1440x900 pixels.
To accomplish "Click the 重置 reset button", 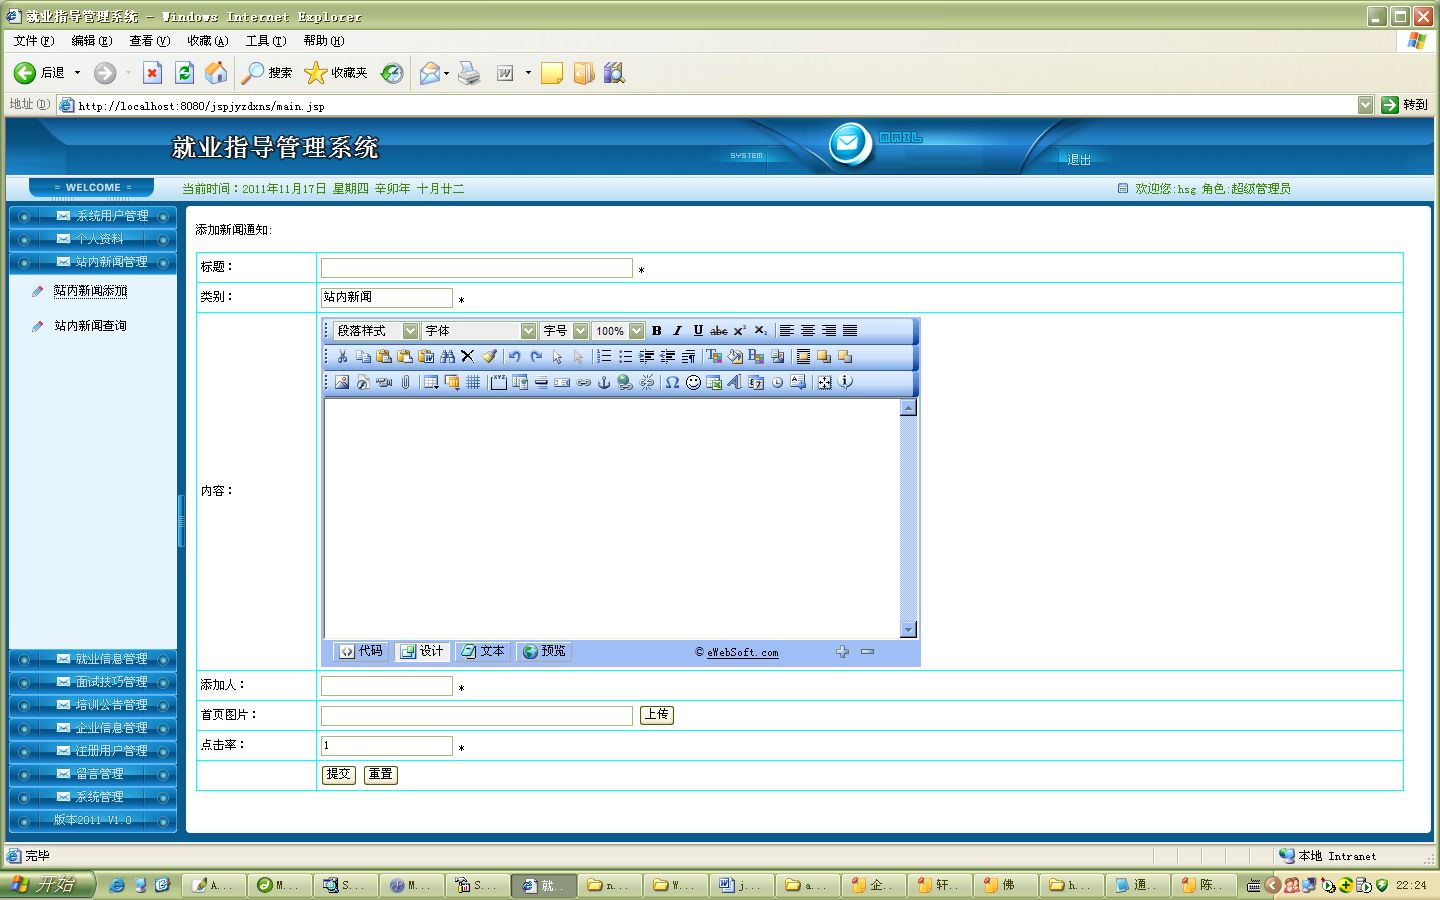I will coord(381,774).
